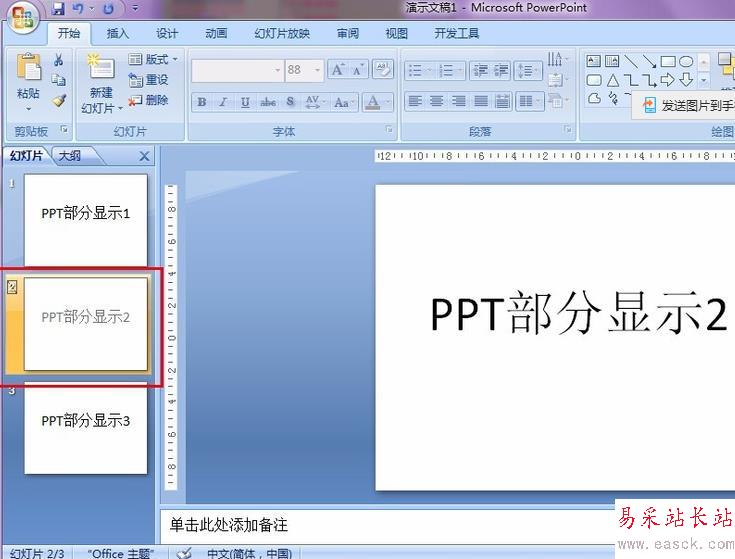Image resolution: width=735 pixels, height=559 pixels.
Task: Open columns layout button
Action: point(529,101)
